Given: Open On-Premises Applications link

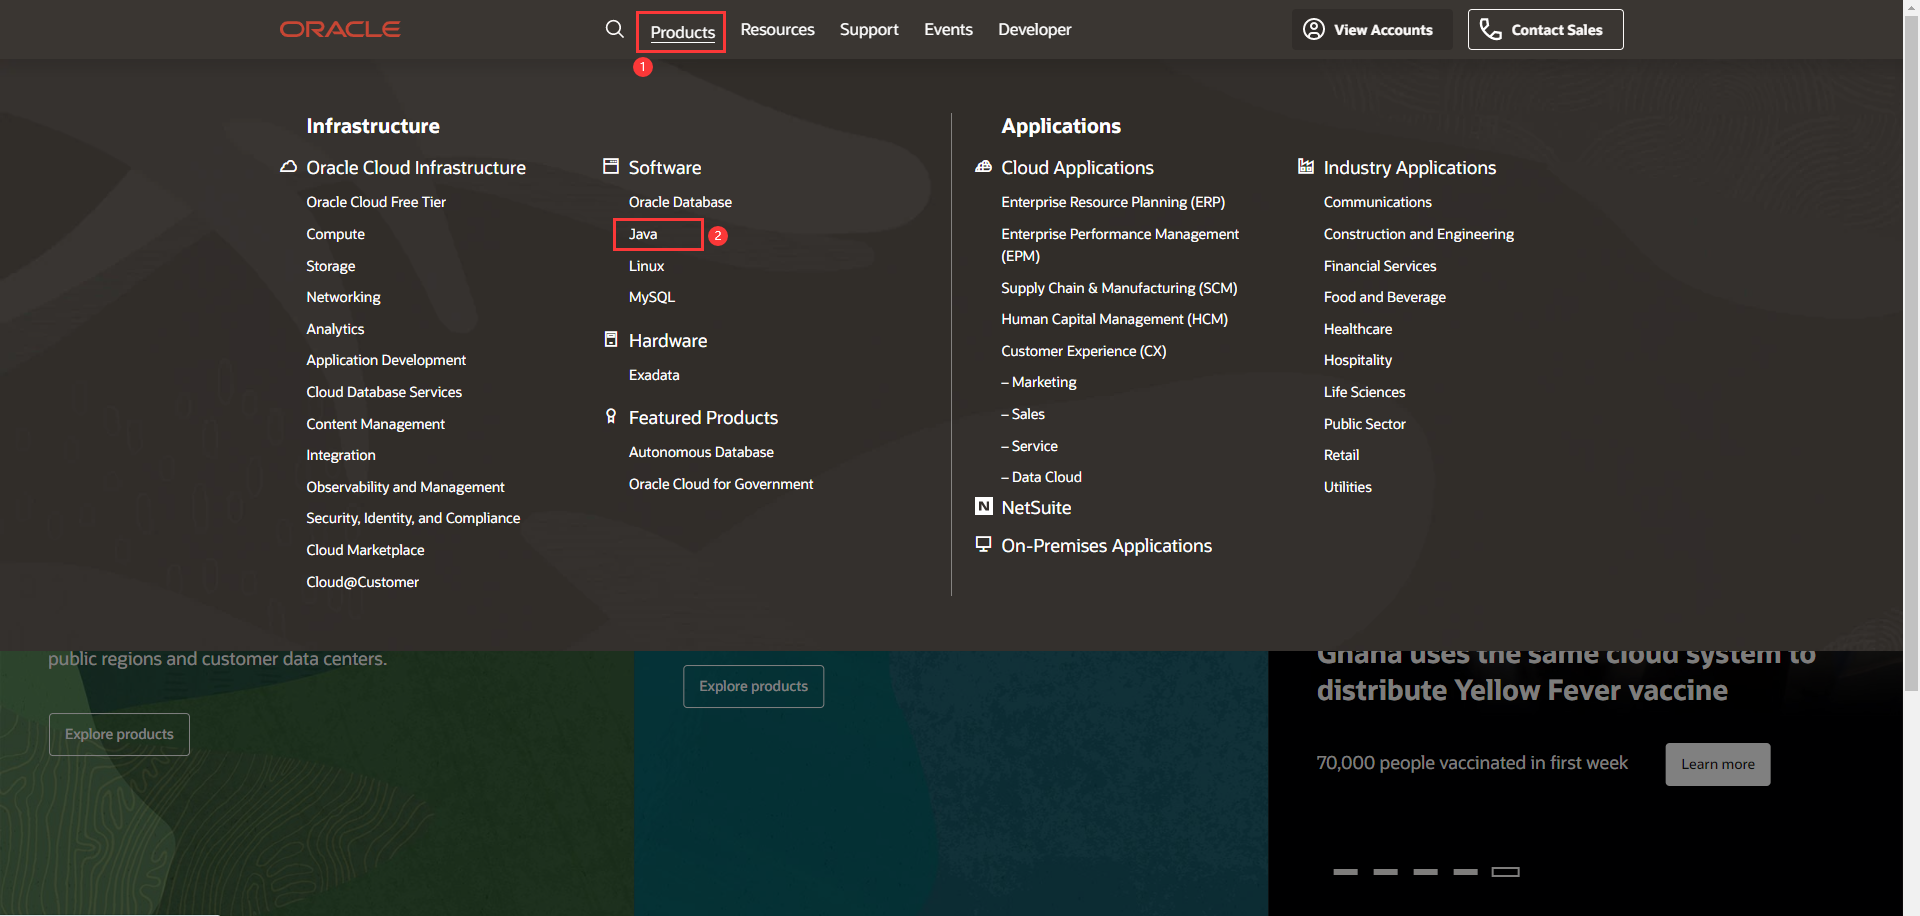Looking at the screenshot, I should point(1106,546).
